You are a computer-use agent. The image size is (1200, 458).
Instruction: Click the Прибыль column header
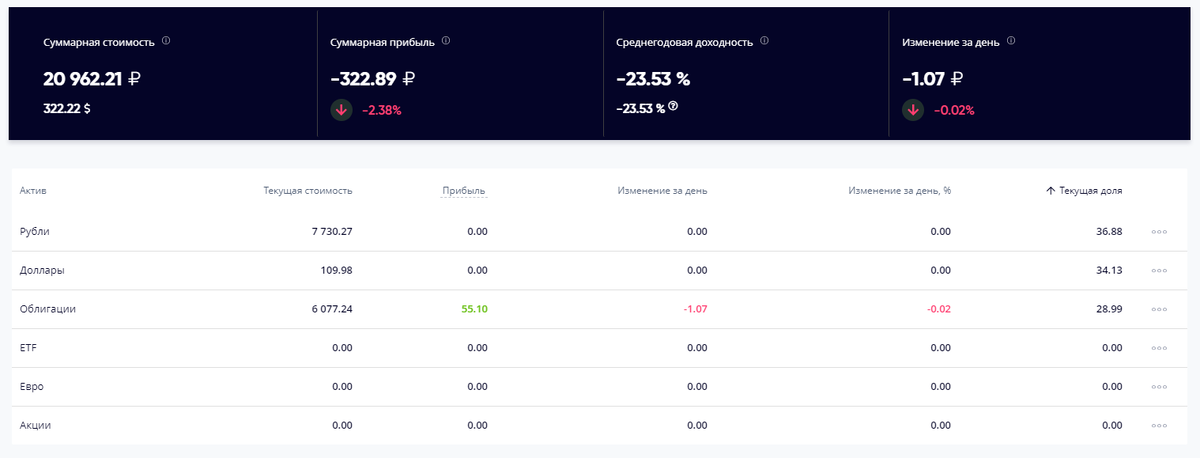[x=464, y=190]
